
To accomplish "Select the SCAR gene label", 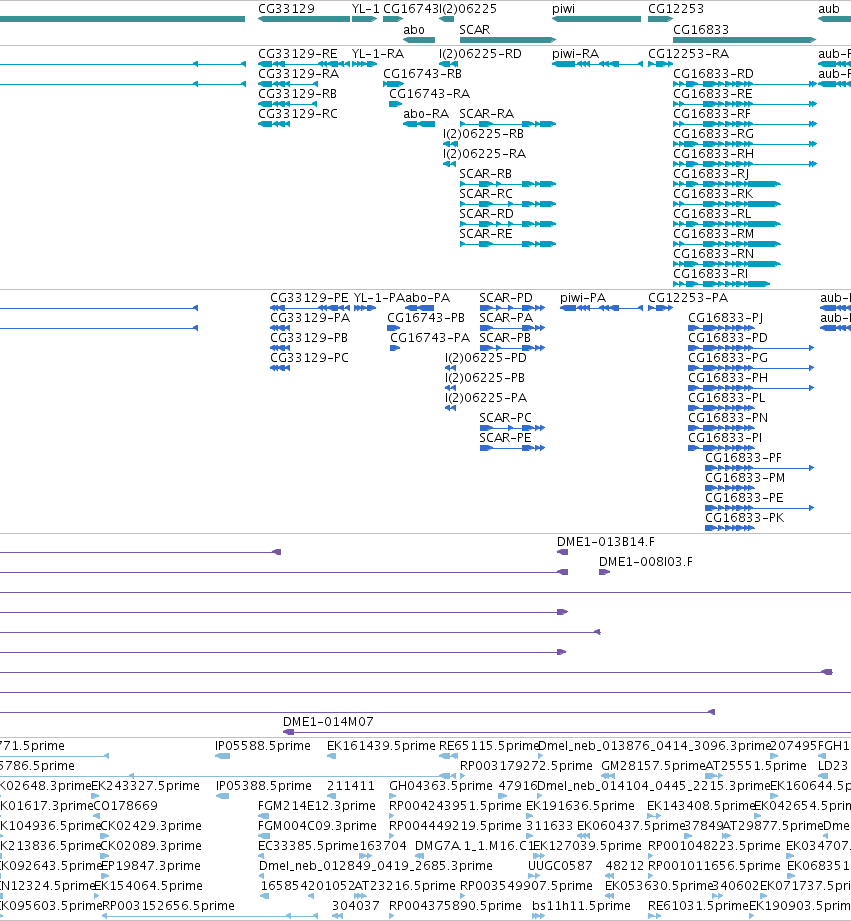I will click(x=475, y=30).
